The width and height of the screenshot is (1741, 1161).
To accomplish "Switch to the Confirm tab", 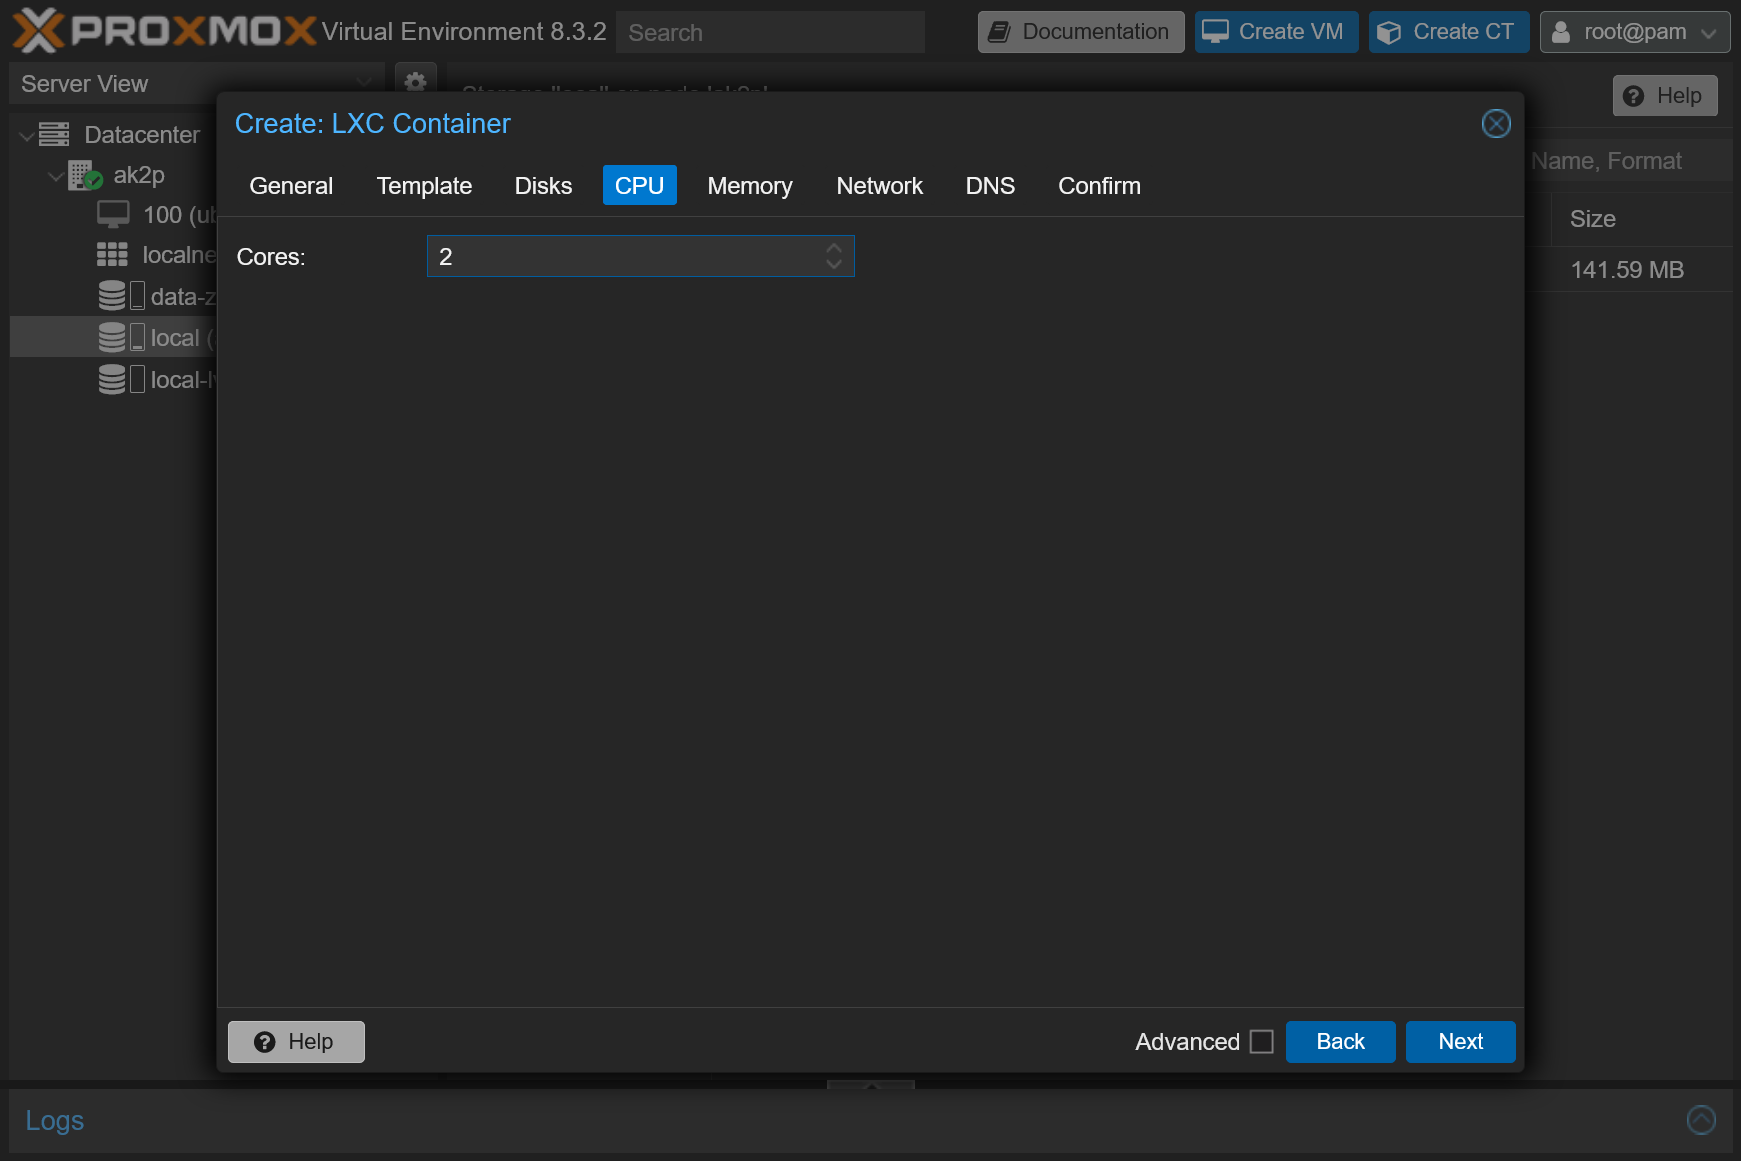I will [x=1099, y=186].
